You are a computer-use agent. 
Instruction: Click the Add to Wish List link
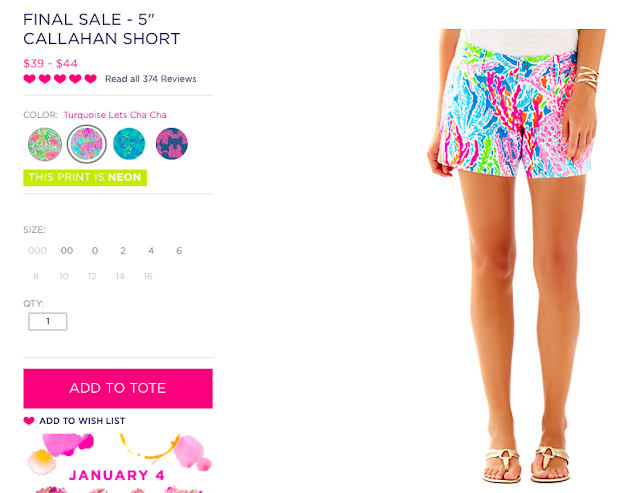(x=82, y=421)
